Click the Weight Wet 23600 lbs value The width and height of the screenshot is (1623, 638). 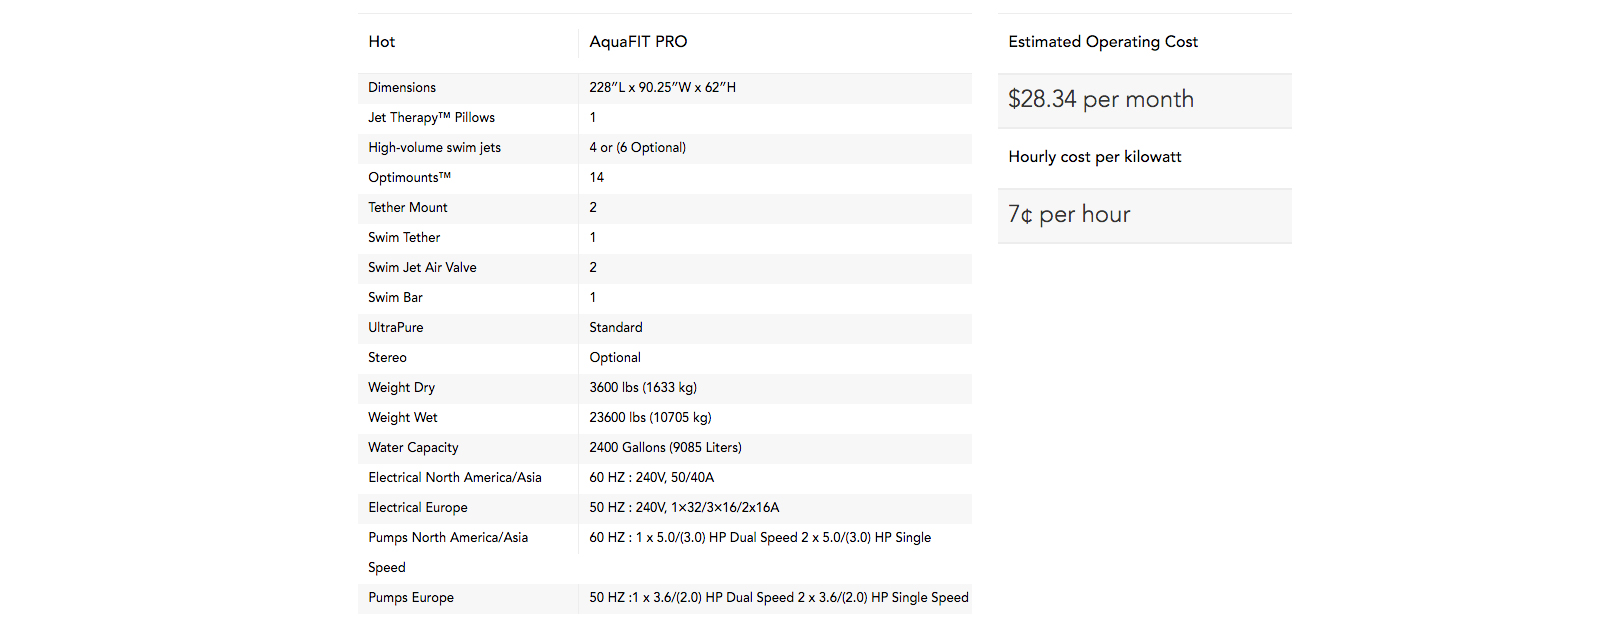650,418
